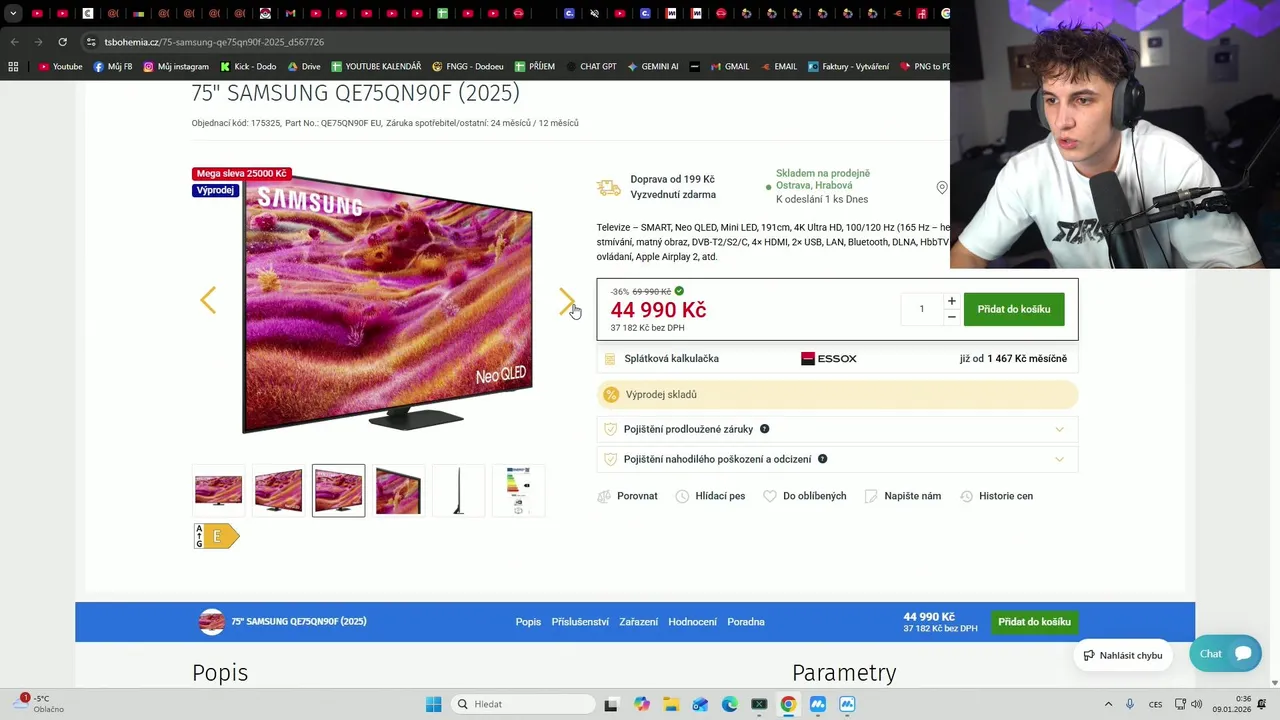Open info tooltip for prodloužené záruky

(764, 429)
